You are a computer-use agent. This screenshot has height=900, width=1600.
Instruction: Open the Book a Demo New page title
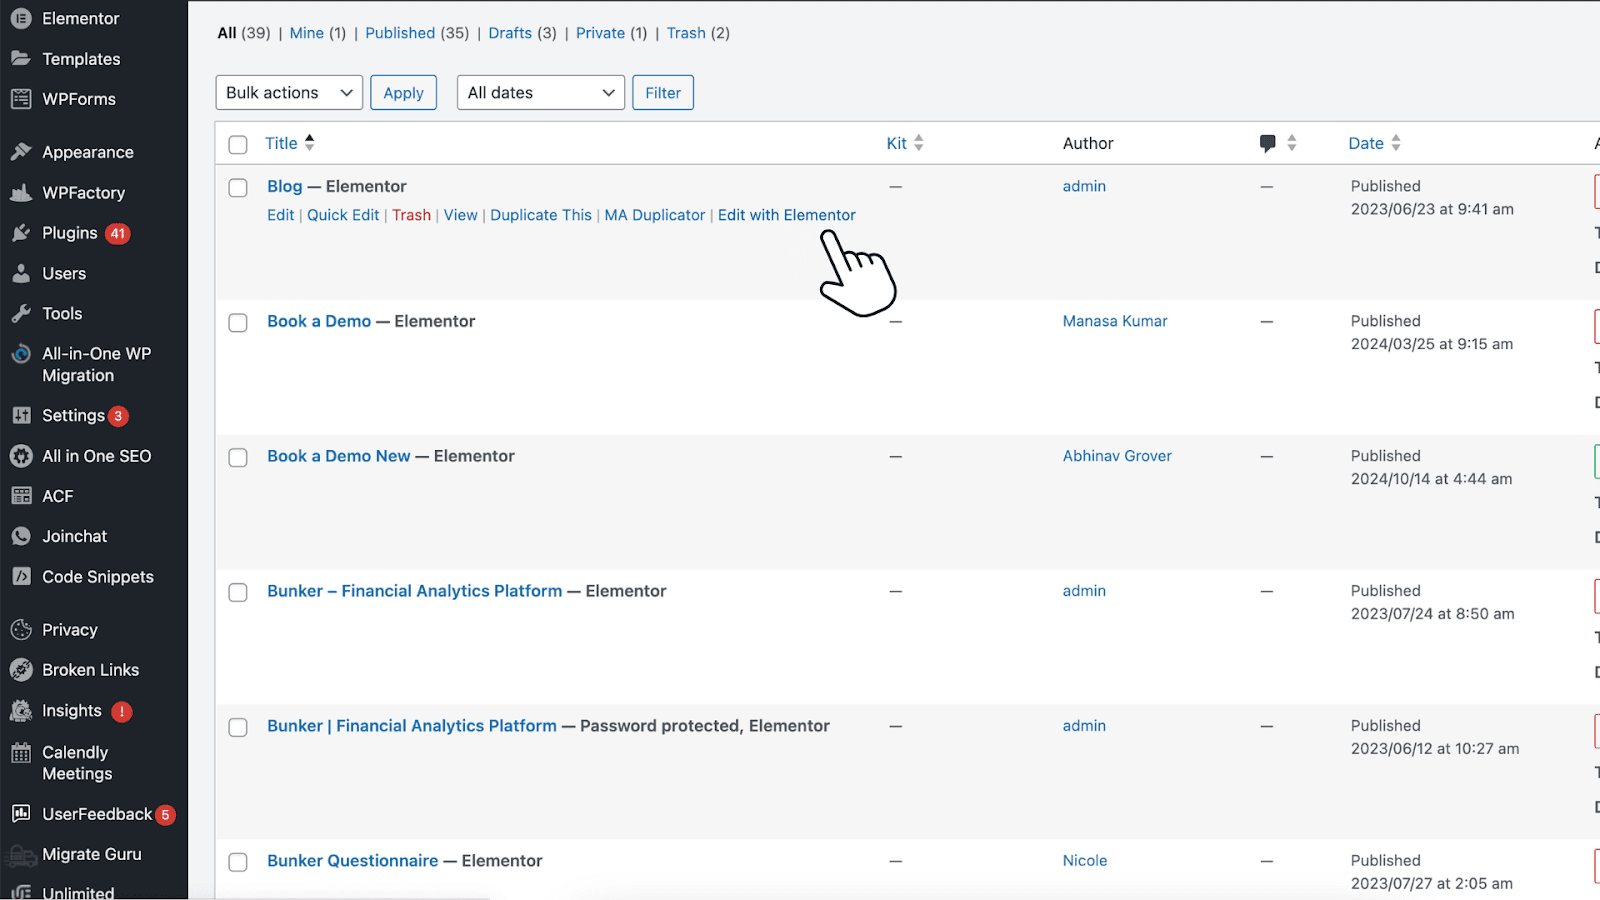point(339,456)
